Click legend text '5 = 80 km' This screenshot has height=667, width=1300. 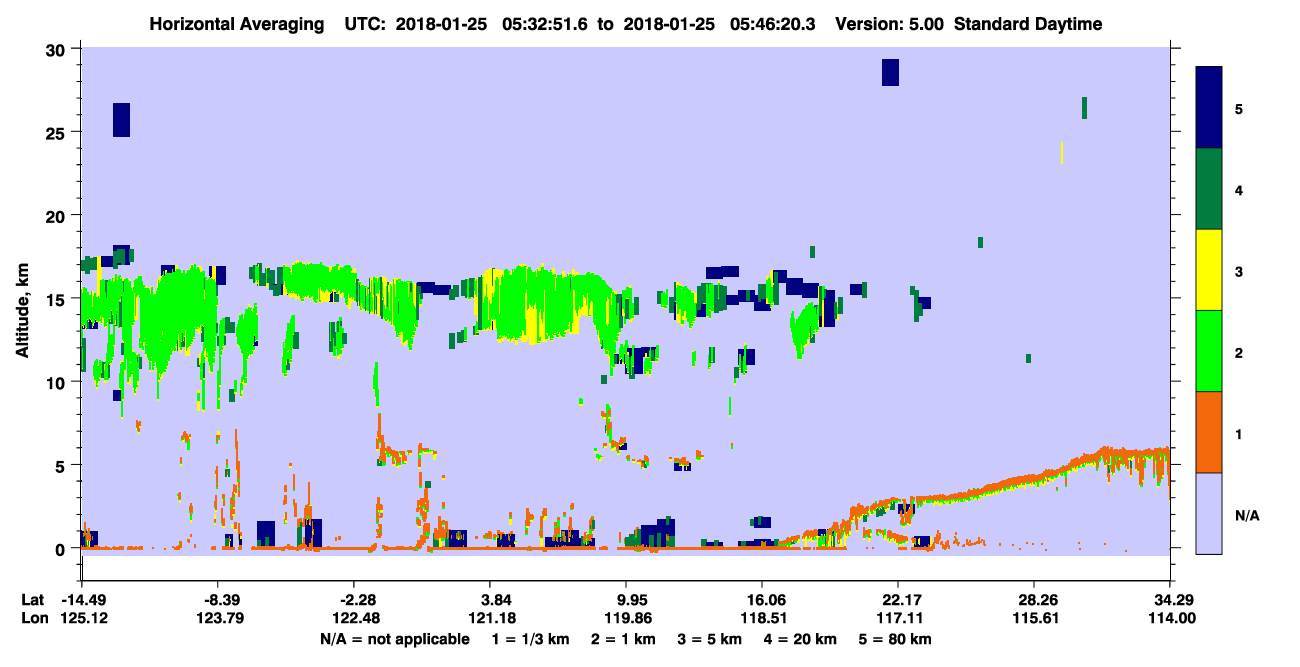tap(897, 639)
